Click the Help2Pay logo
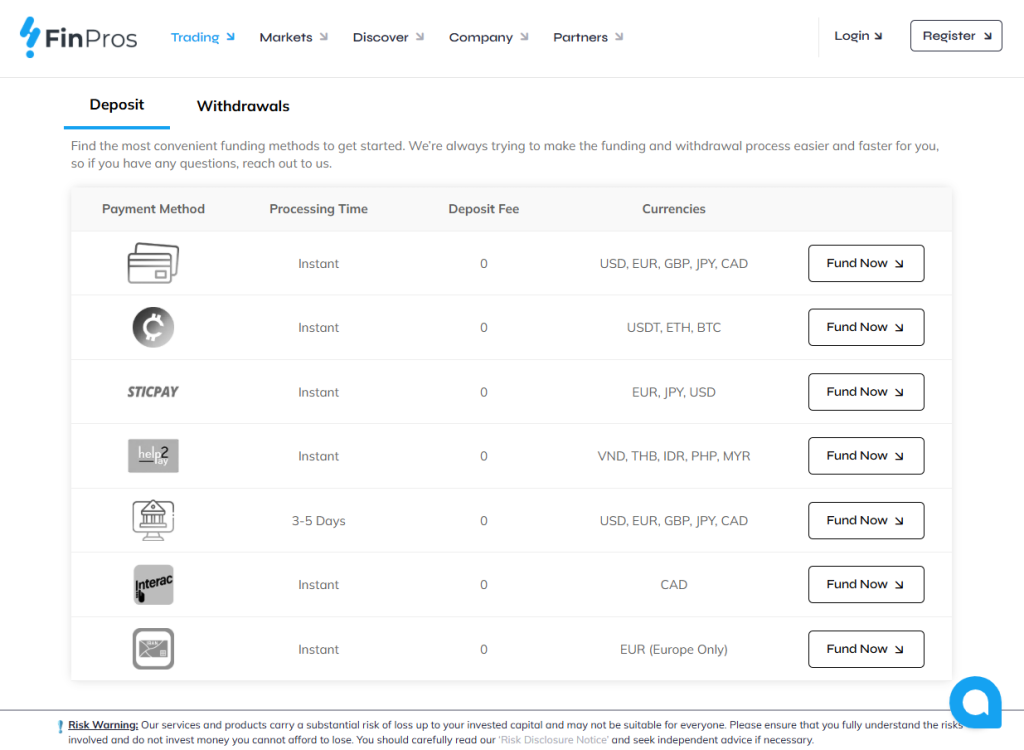Viewport: 1024px width, 750px height. point(153,456)
